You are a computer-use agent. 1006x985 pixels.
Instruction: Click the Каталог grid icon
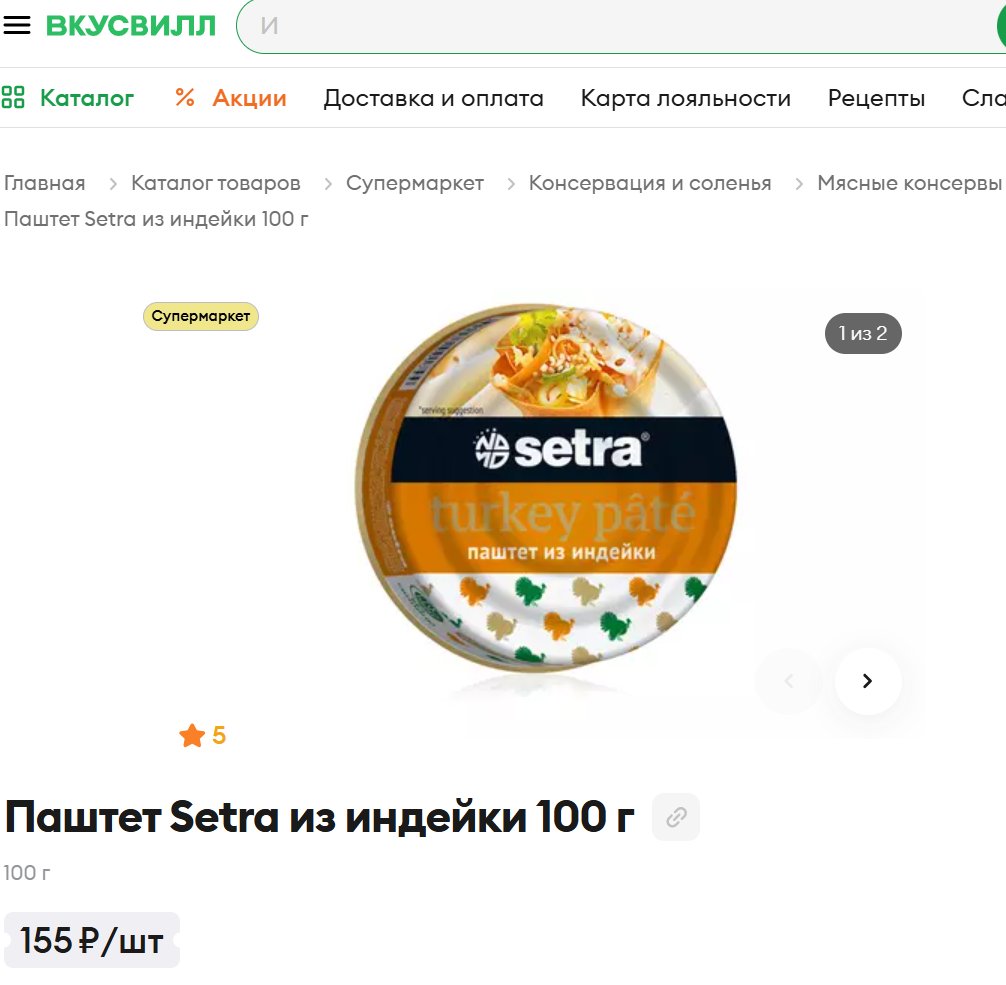pos(13,98)
